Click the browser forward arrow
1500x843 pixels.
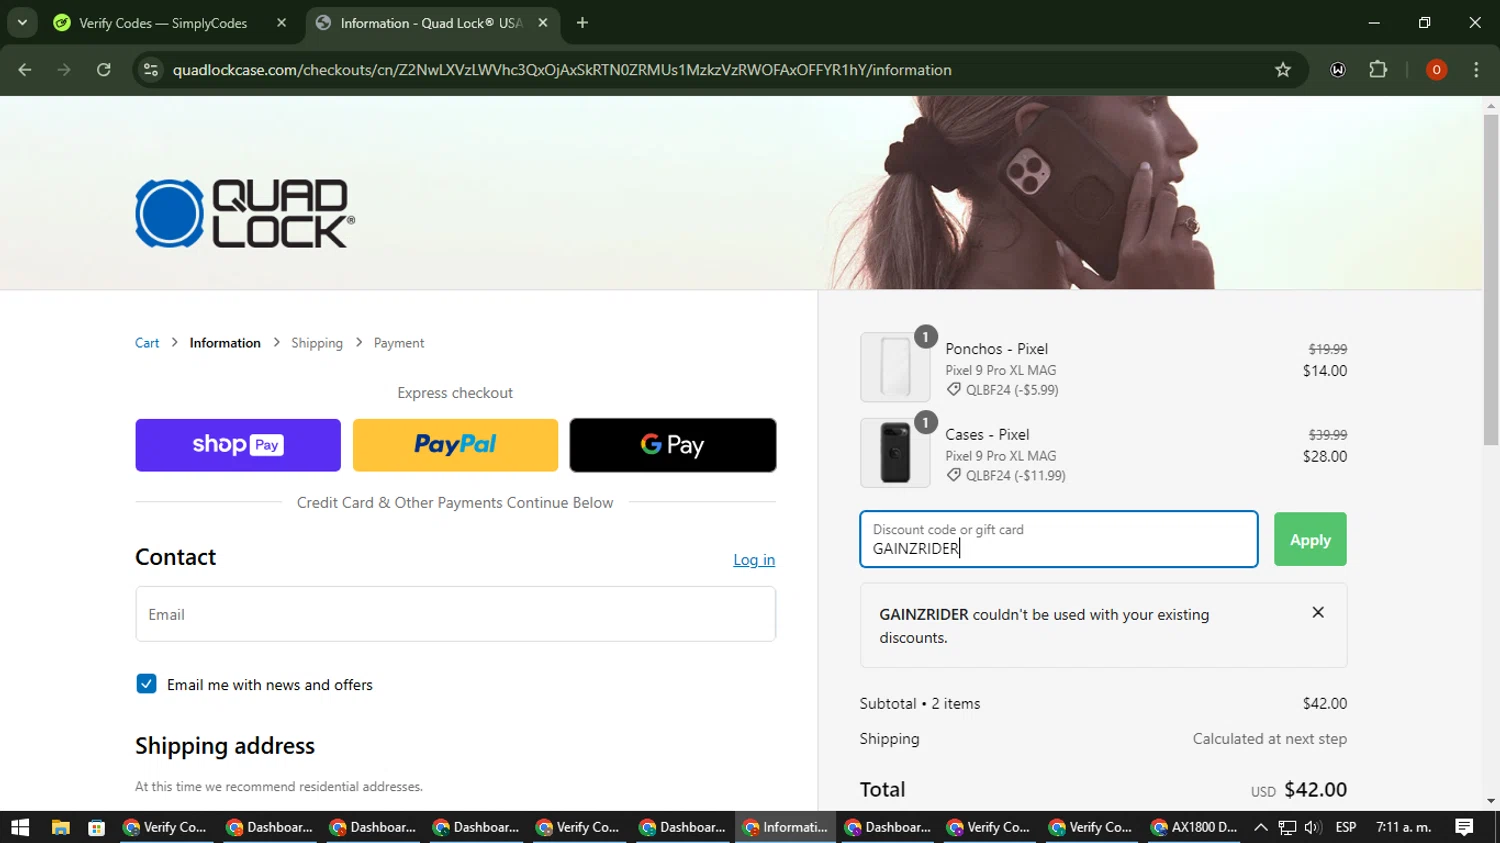[64, 70]
